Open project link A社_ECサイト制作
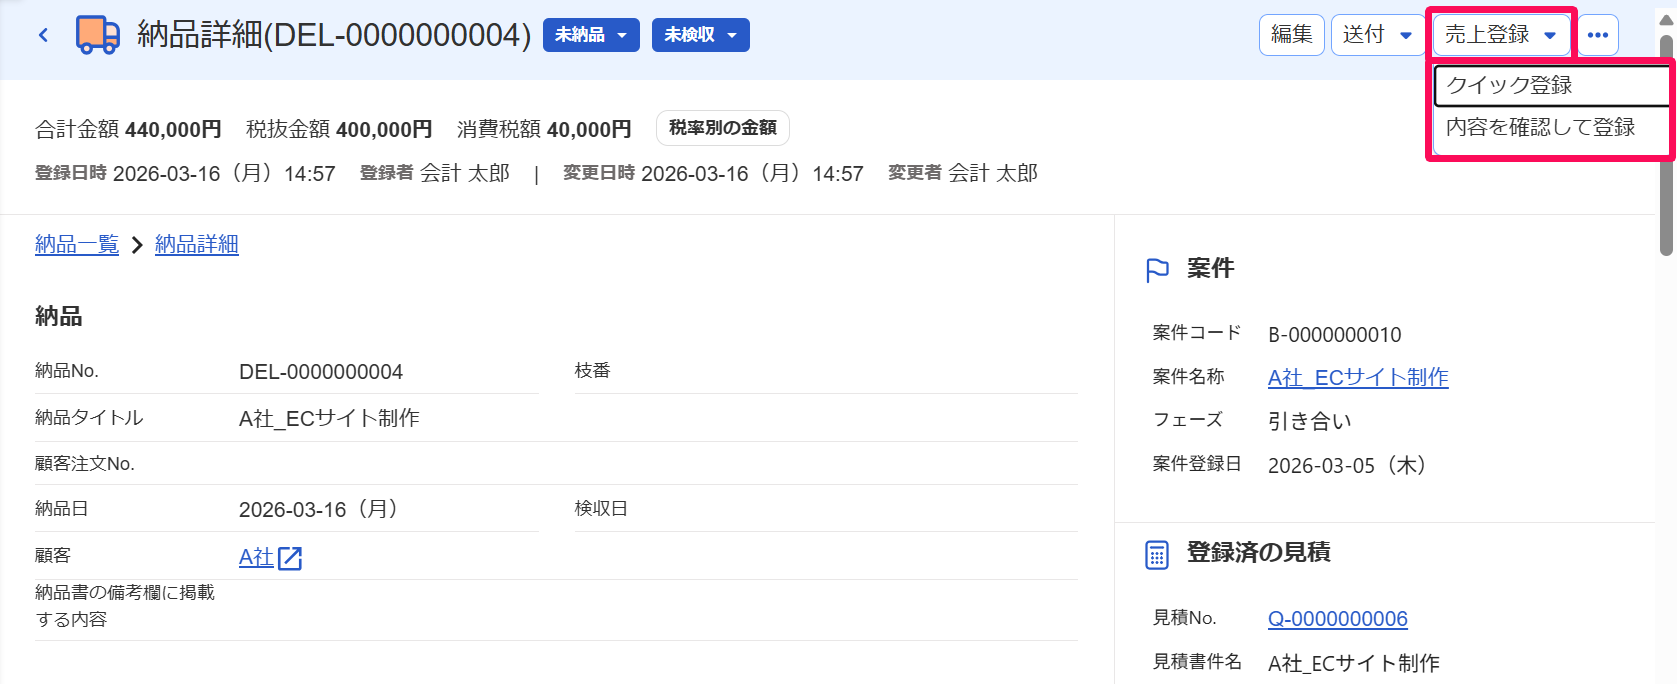1677x684 pixels. click(1358, 378)
